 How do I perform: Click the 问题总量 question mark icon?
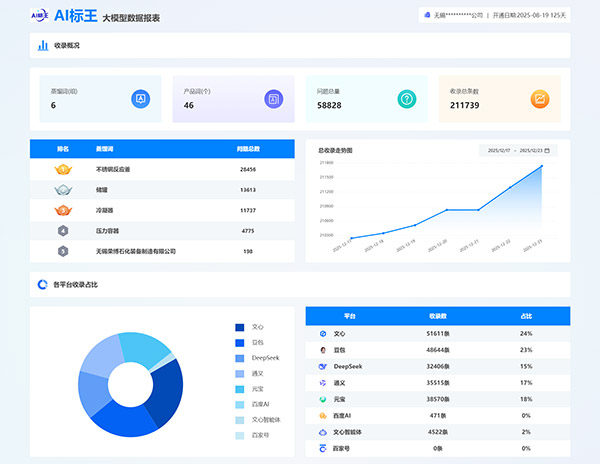406,99
